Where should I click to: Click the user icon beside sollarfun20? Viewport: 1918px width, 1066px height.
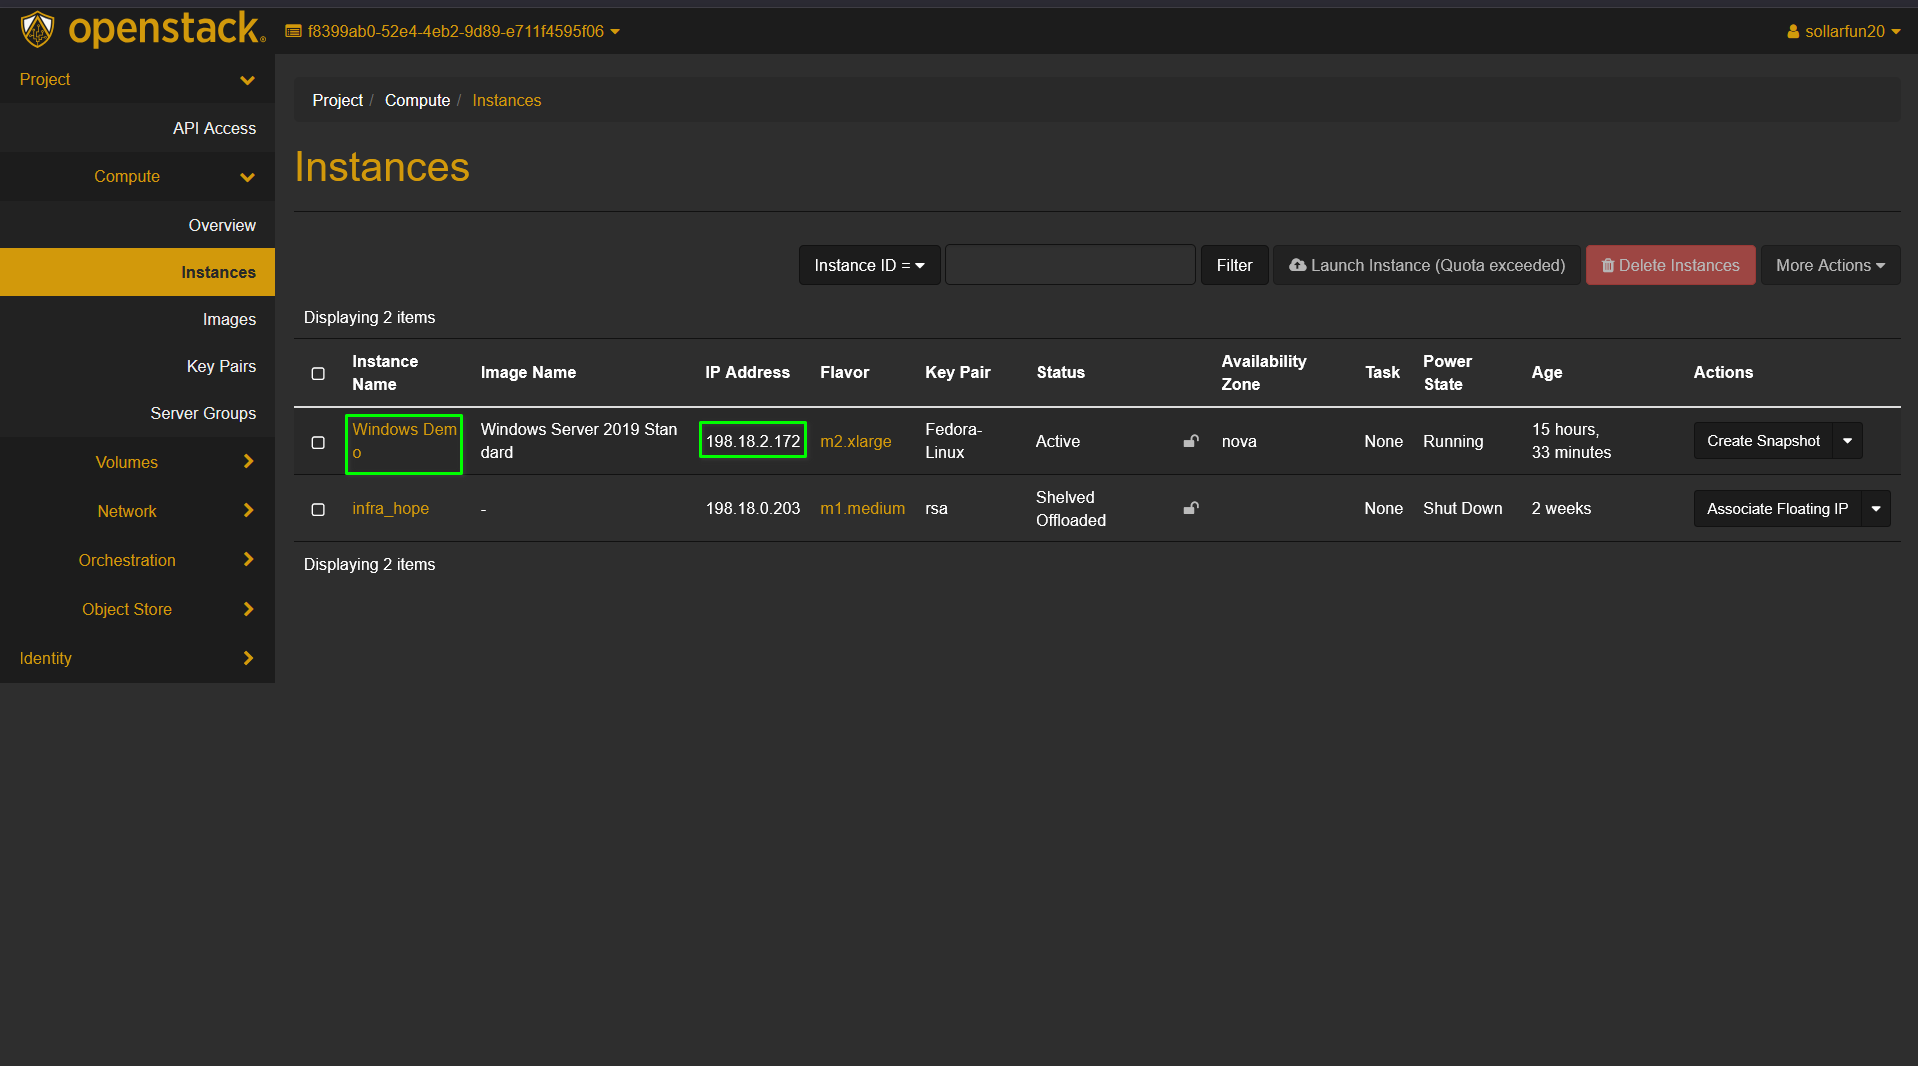(x=1793, y=32)
